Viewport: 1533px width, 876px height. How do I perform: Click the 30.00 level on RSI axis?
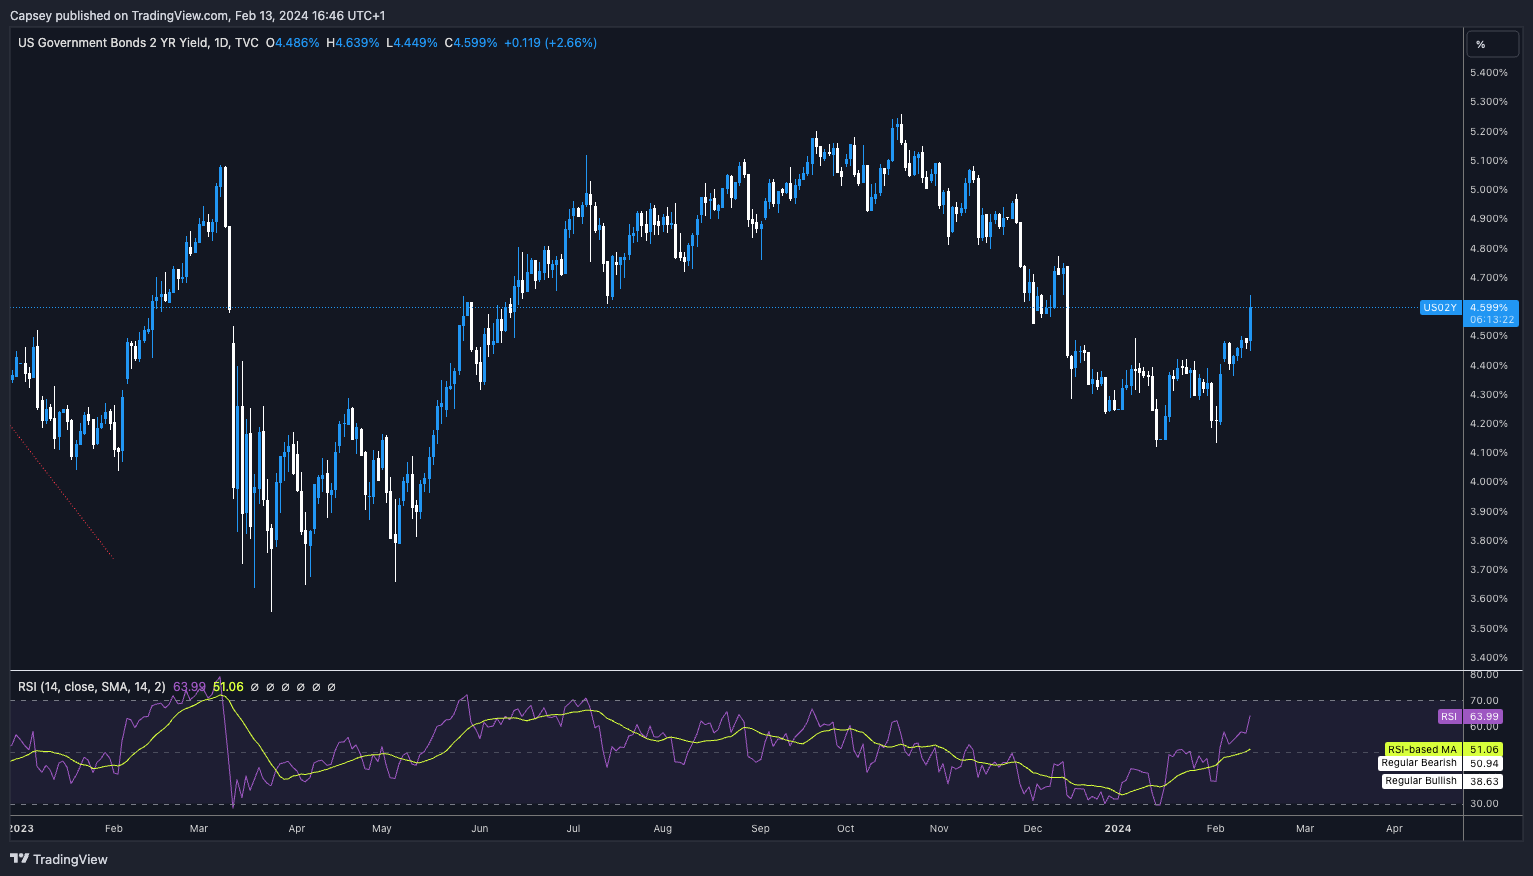[1484, 804]
